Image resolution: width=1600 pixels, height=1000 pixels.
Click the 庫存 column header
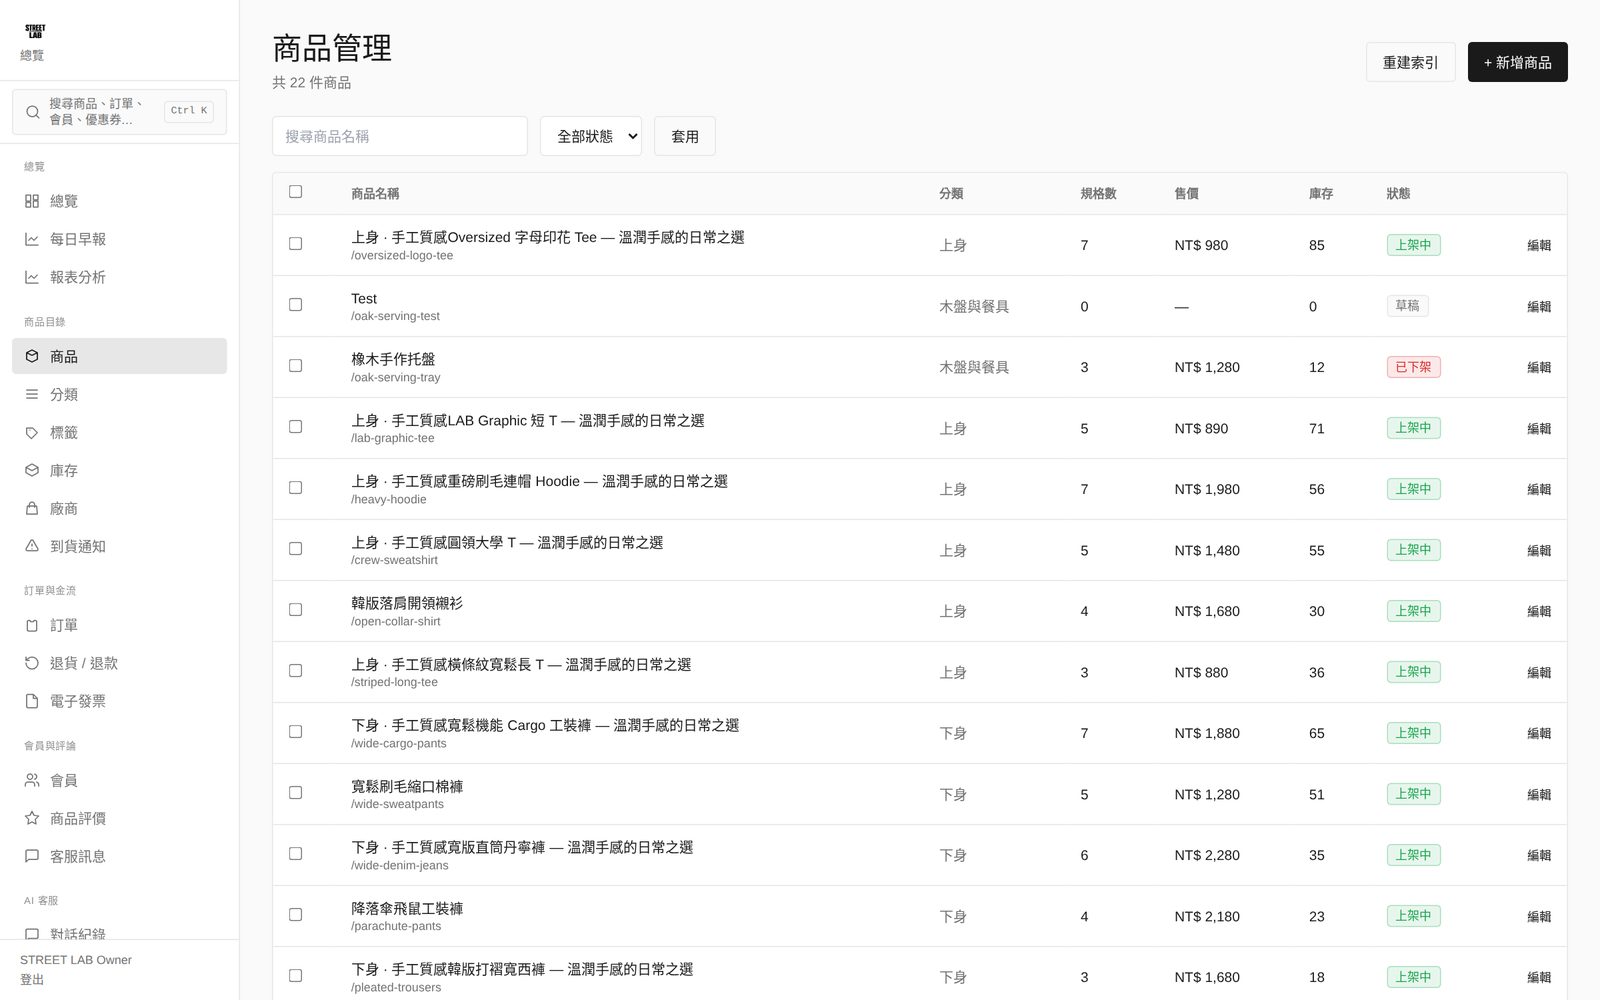pyautogui.click(x=1321, y=193)
